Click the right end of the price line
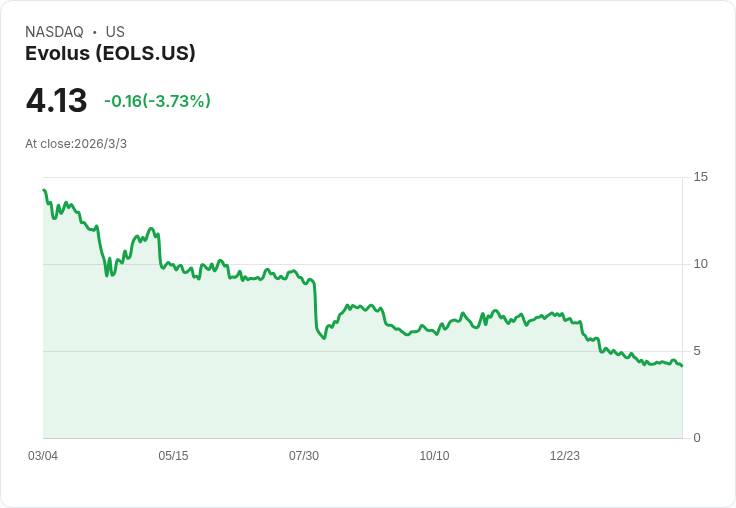This screenshot has width=736, height=508. (682, 366)
